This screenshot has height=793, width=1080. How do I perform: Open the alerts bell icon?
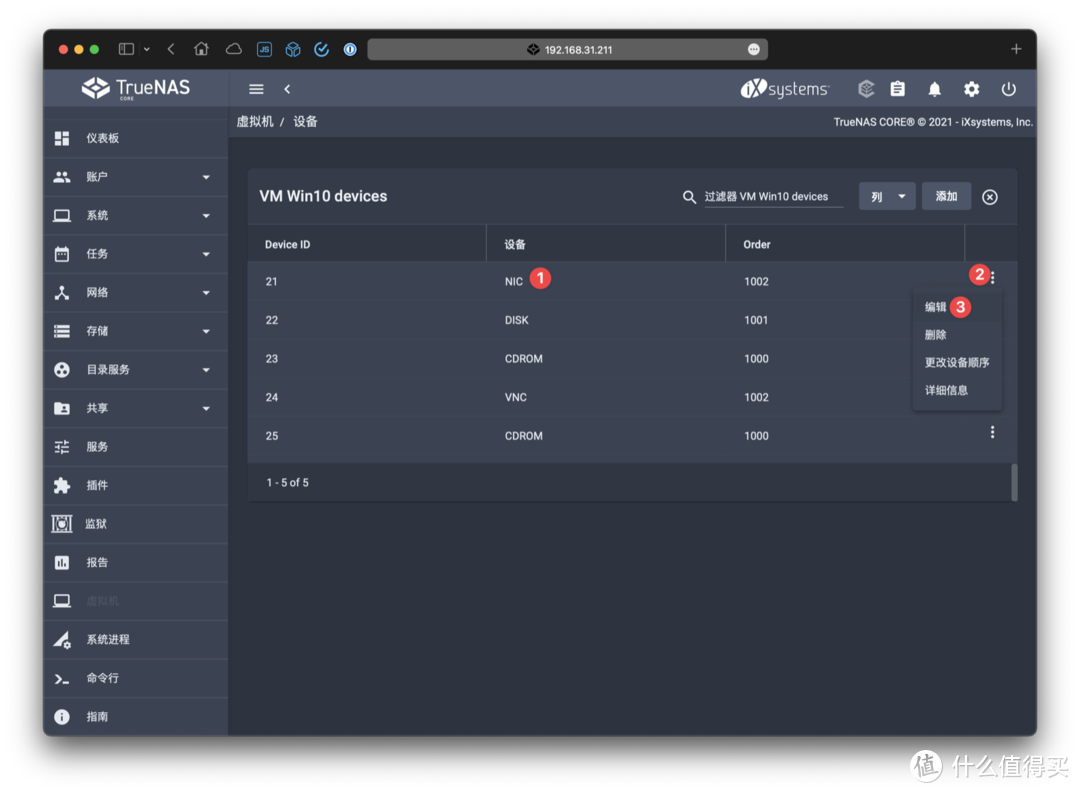pos(935,89)
